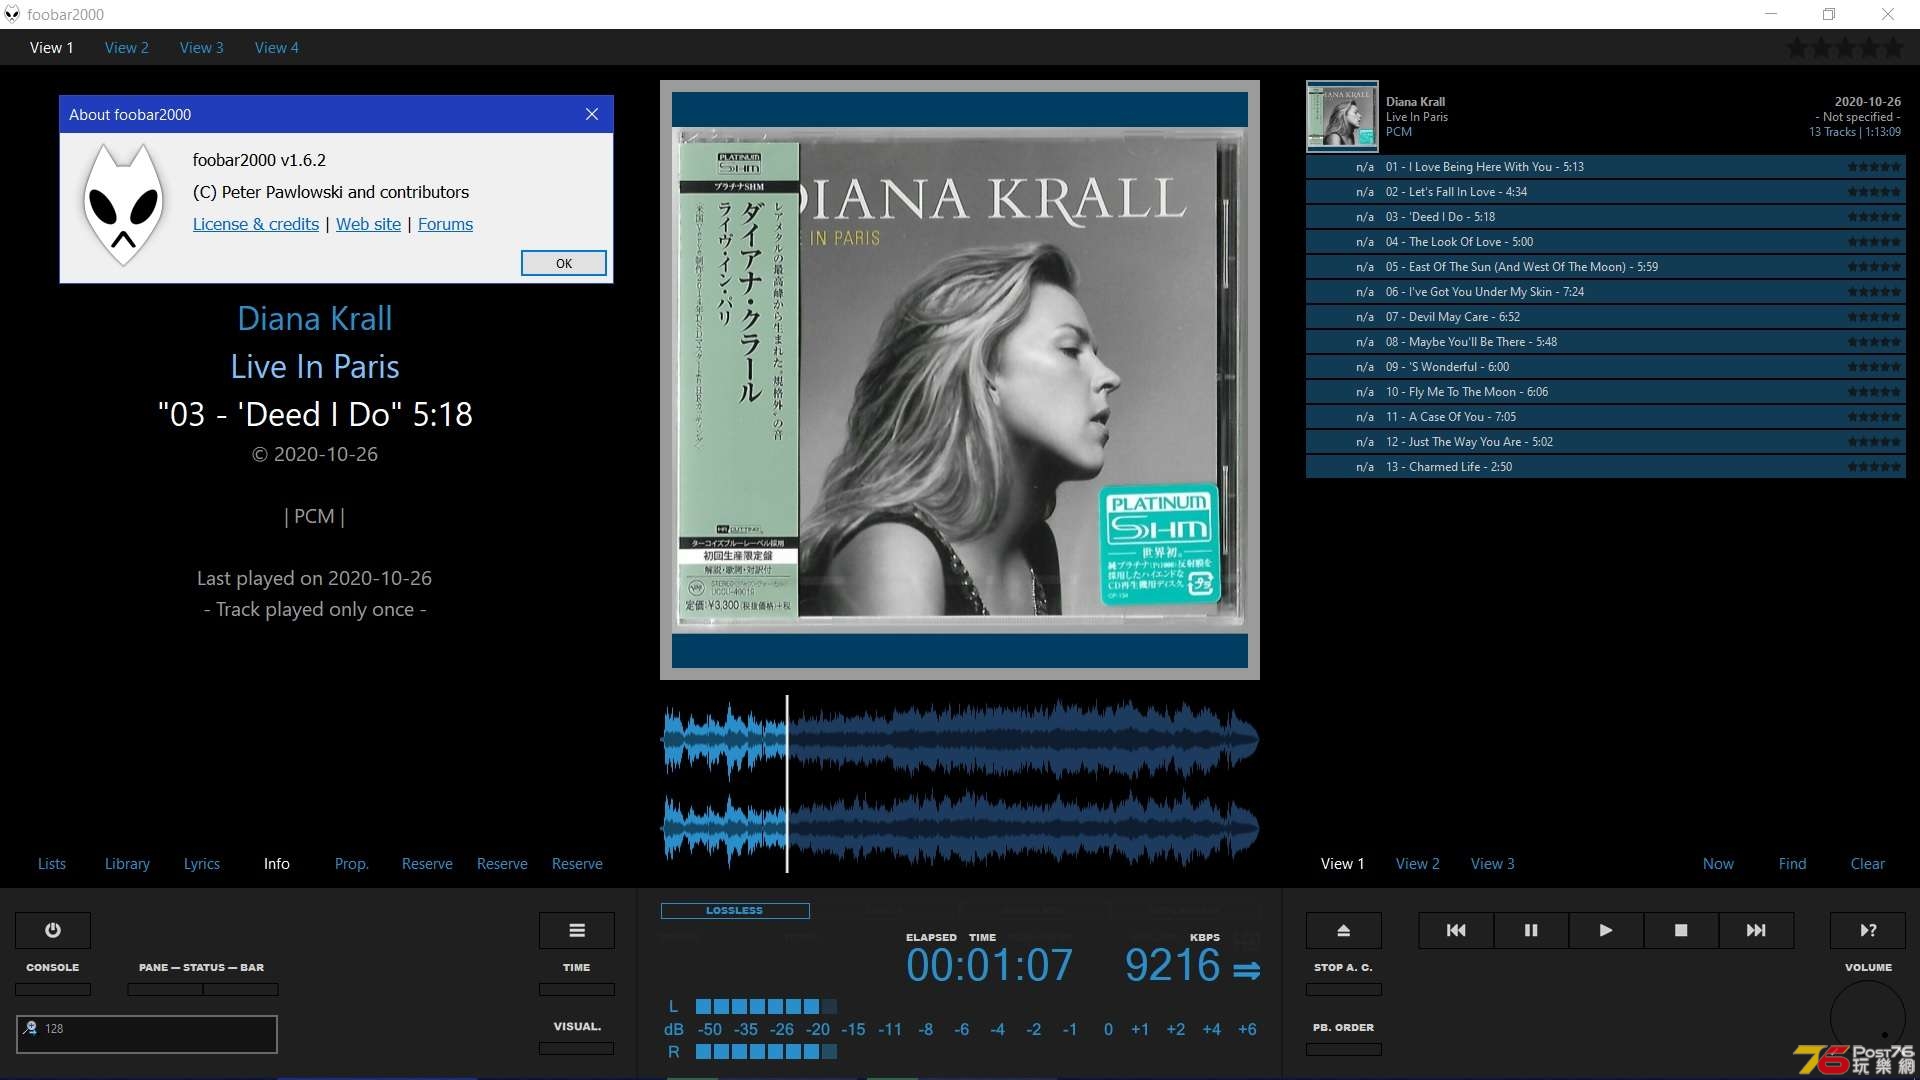Click the LOSSLESS indicator box
Image resolution: width=1920 pixels, height=1080 pixels.
735,911
